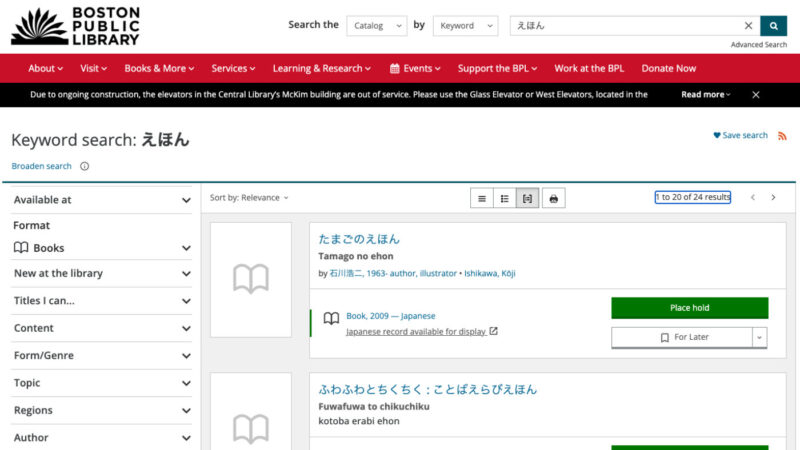The width and height of the screenshot is (800, 450).
Task: Open the Sort by Relevance dropdown
Action: coord(249,198)
